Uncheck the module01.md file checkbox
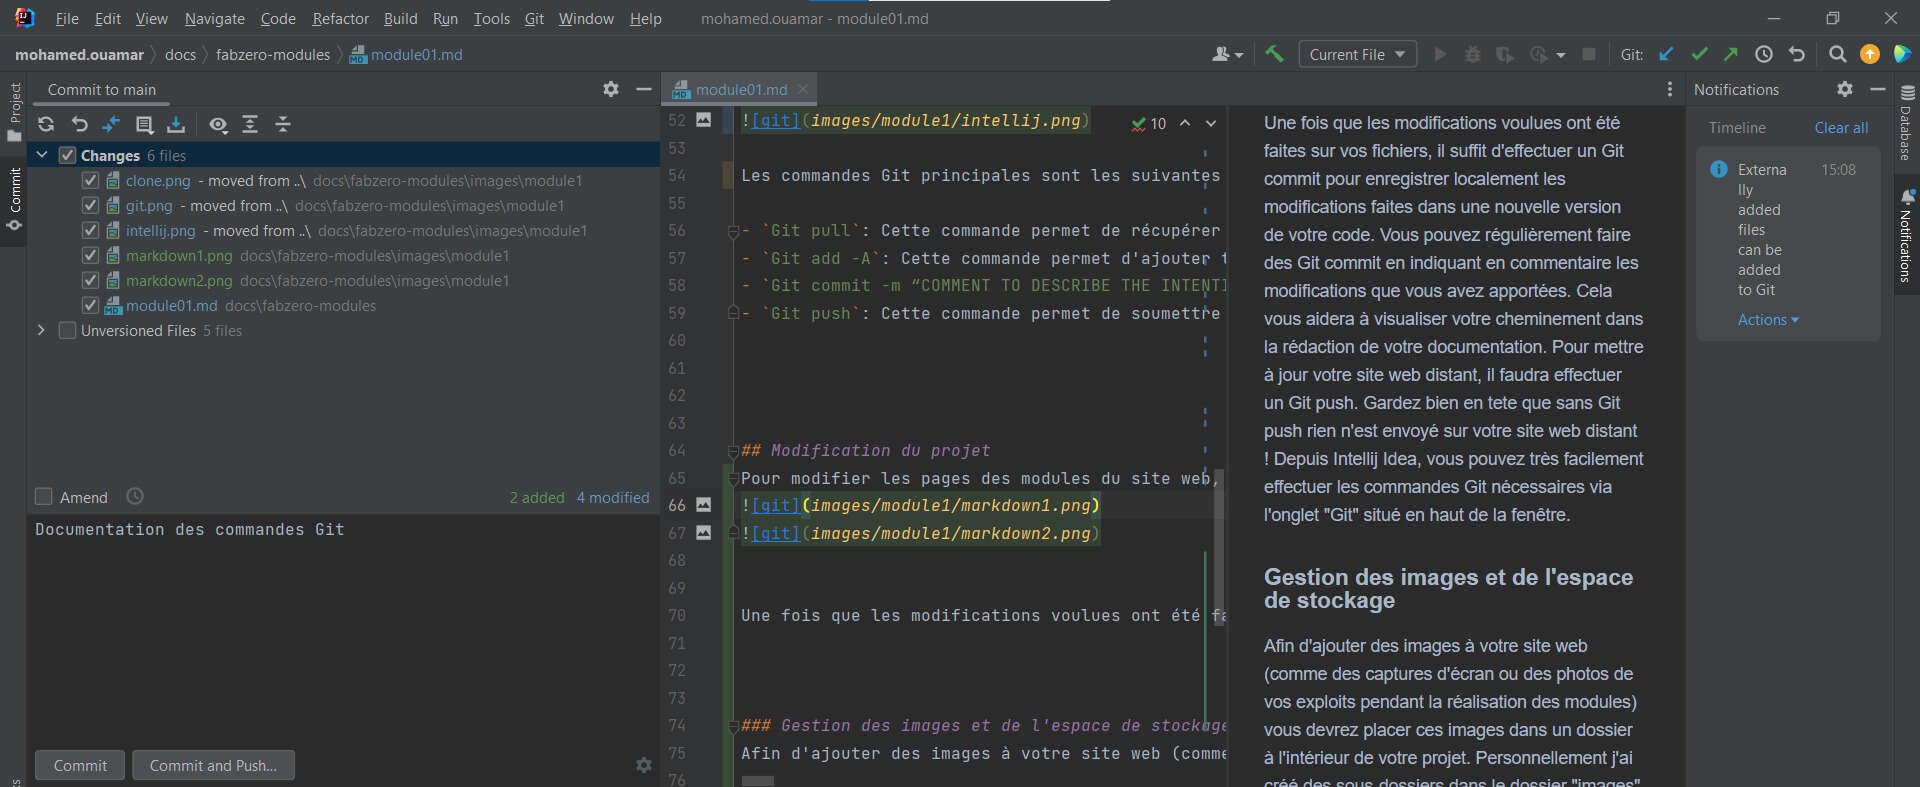Screen dimensions: 1920x787 [x=90, y=305]
